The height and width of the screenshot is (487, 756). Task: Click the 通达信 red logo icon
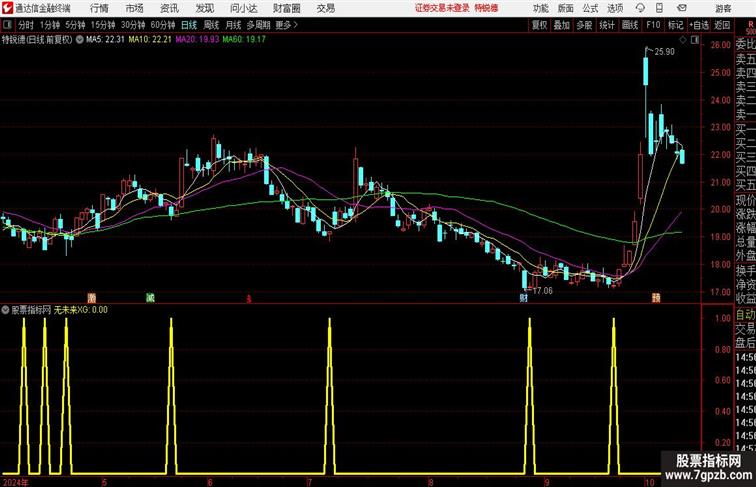click(7, 8)
